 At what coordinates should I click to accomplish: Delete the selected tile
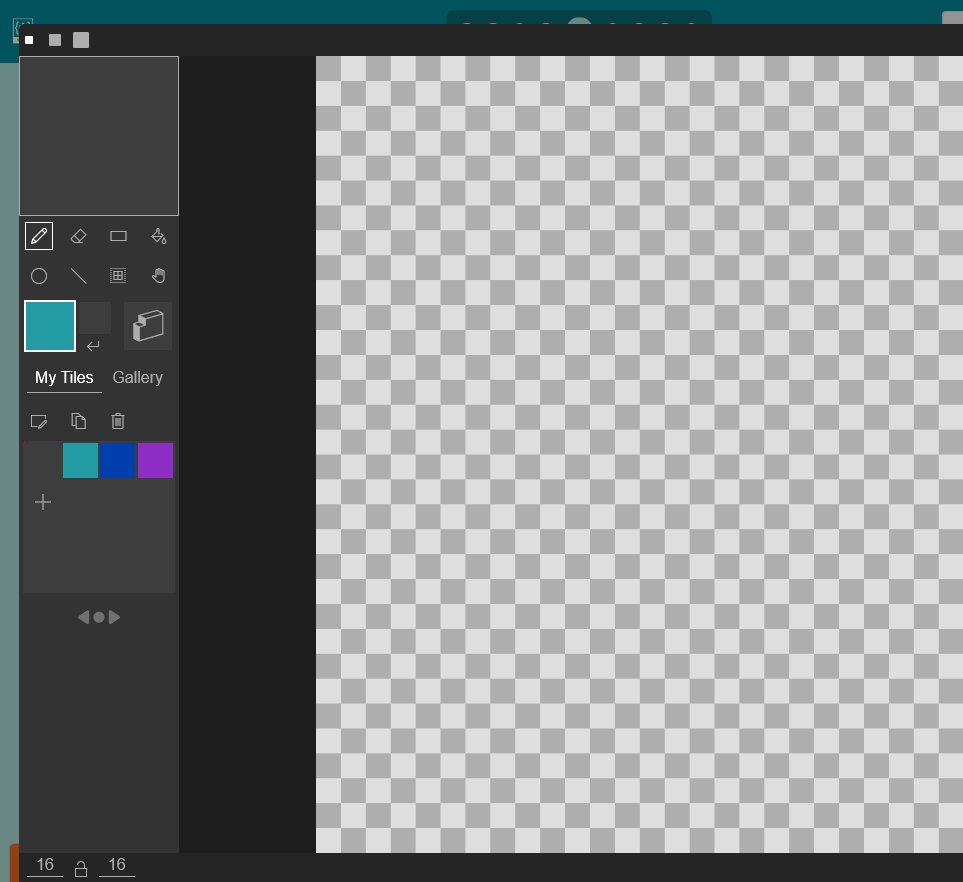[x=117, y=421]
